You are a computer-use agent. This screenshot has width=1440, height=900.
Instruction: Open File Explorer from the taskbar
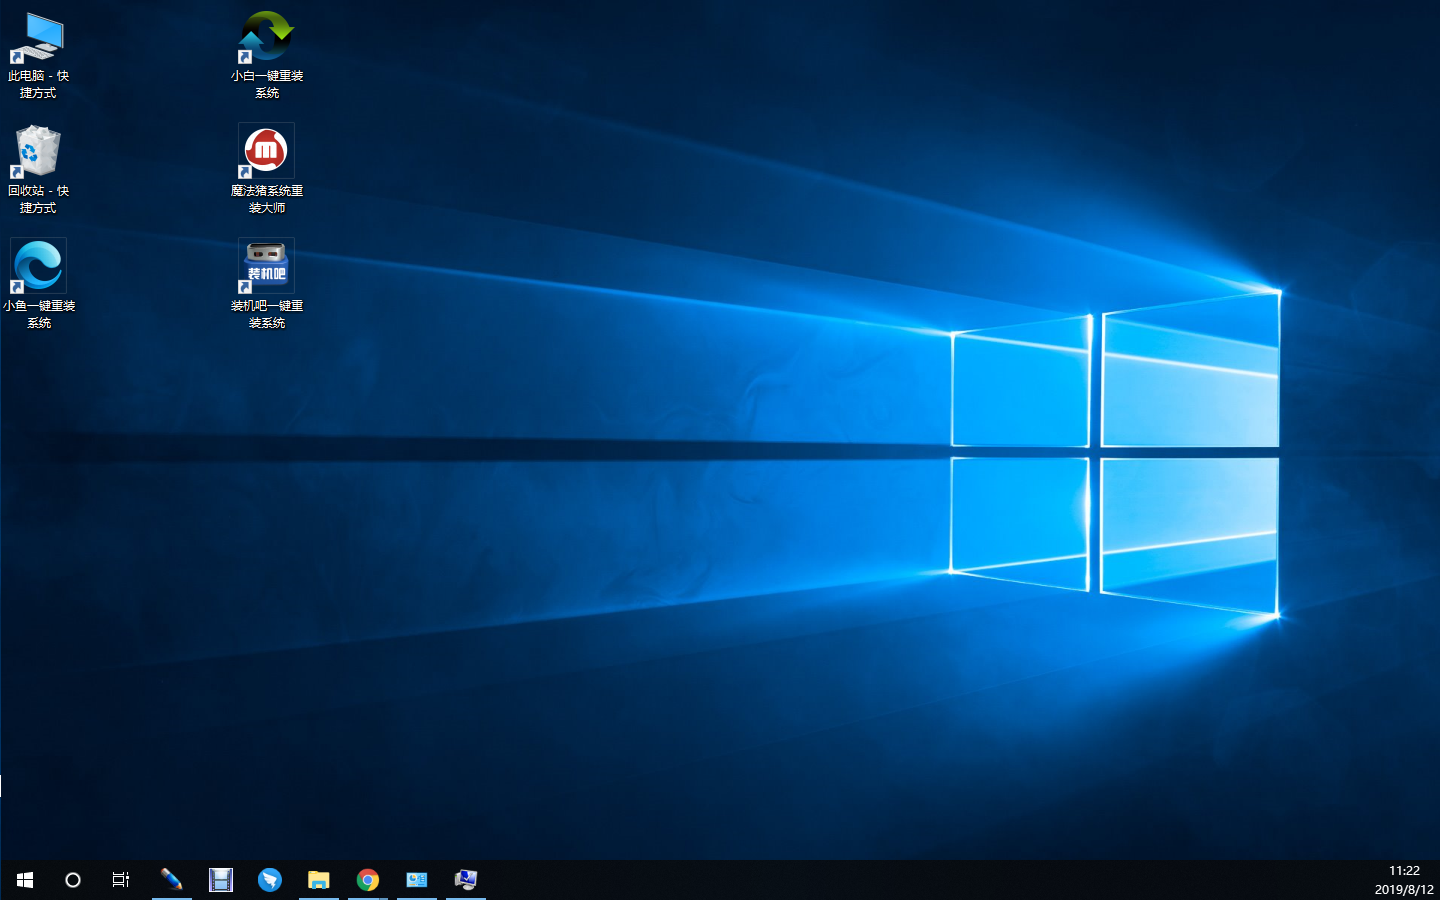point(319,880)
